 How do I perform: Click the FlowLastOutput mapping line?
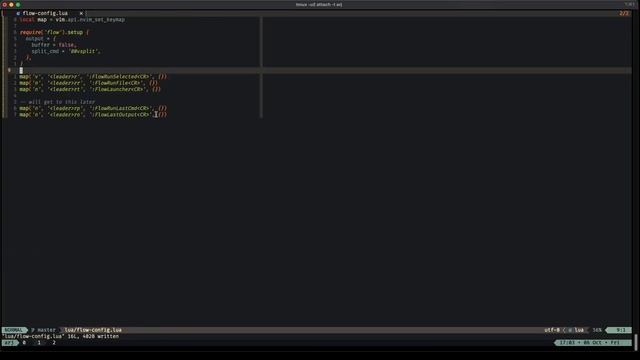tap(93, 115)
